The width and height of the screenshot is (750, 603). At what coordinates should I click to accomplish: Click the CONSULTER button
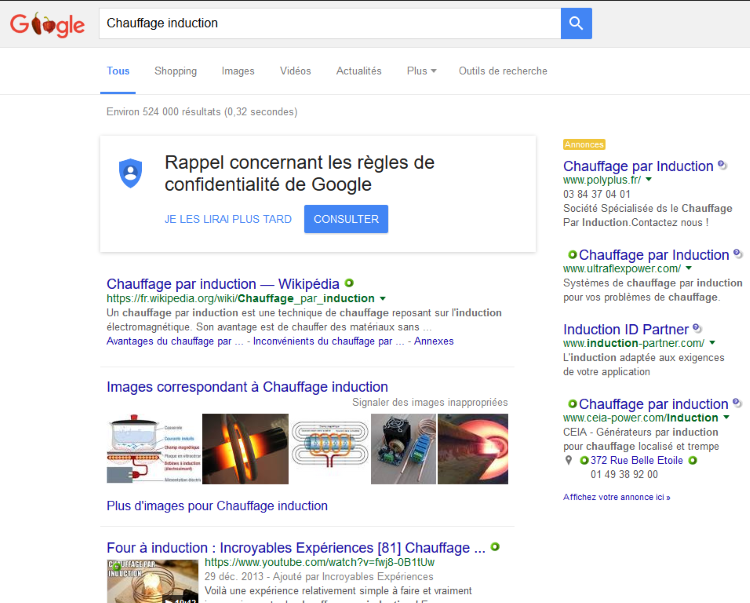(346, 219)
